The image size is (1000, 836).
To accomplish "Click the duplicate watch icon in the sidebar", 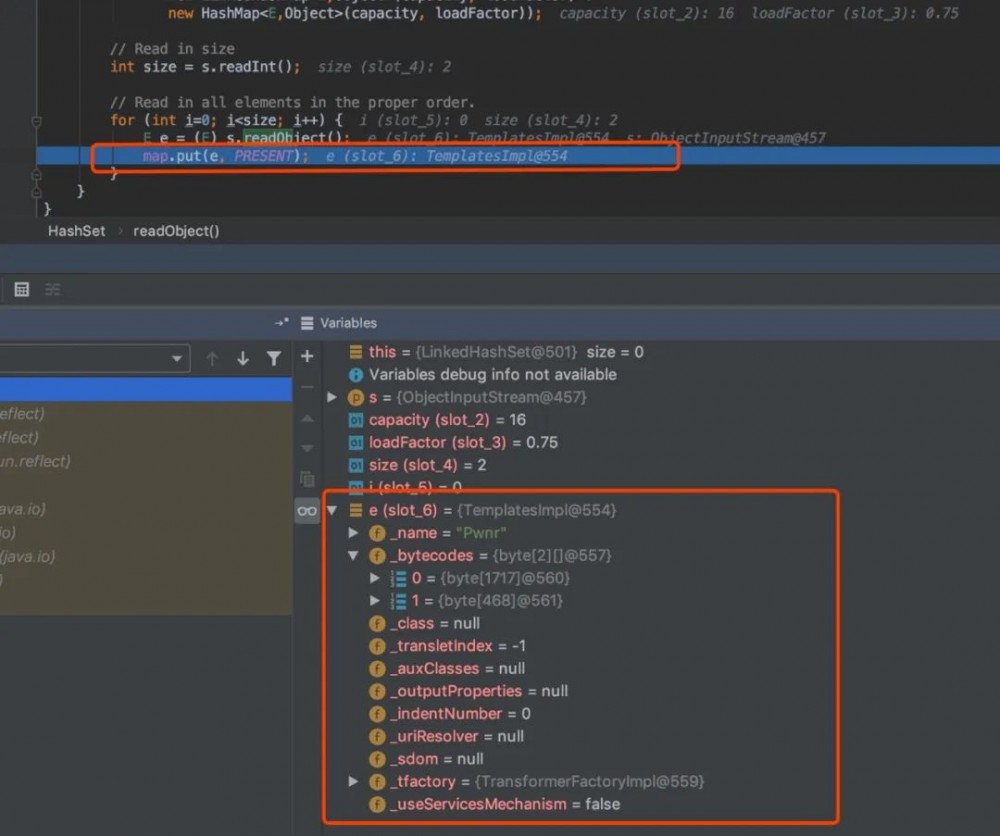I will point(306,480).
